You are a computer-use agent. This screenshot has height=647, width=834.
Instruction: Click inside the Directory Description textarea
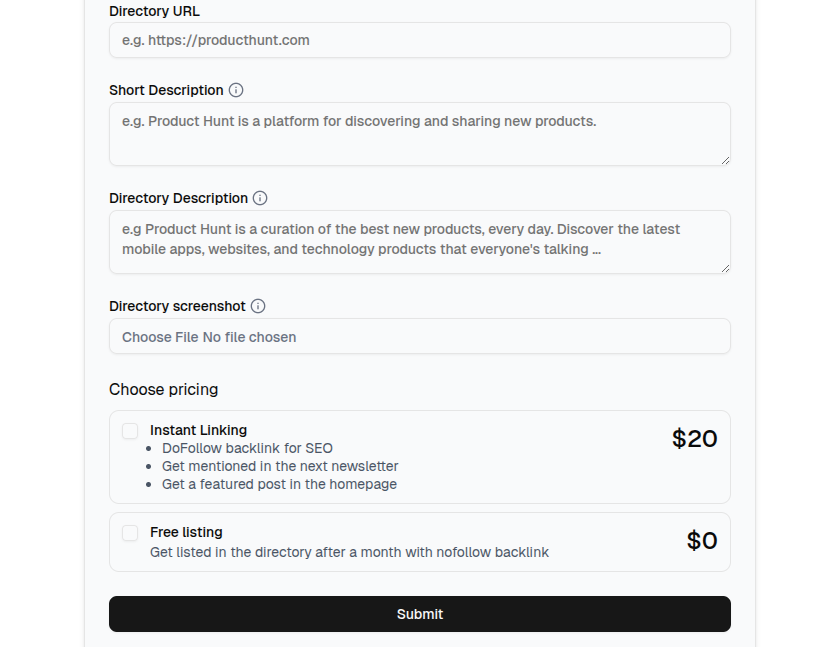419,241
